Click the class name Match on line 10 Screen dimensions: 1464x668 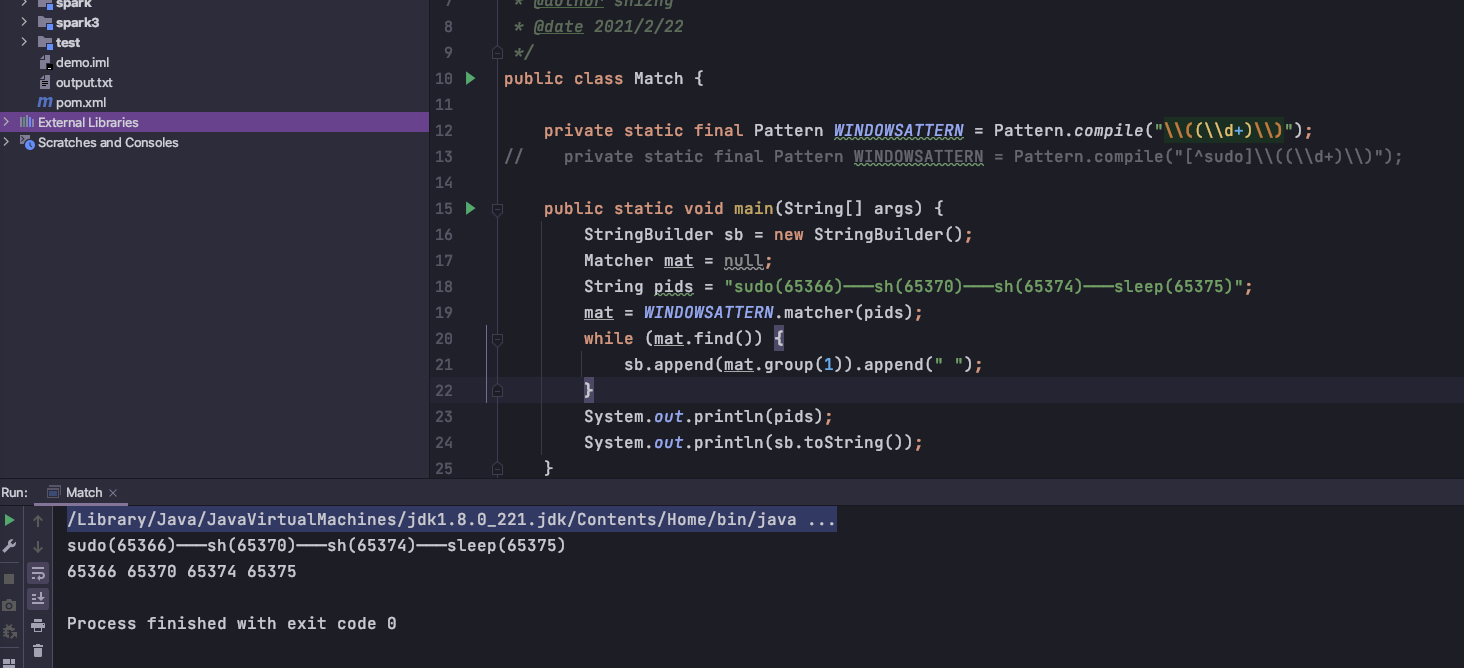coord(659,78)
